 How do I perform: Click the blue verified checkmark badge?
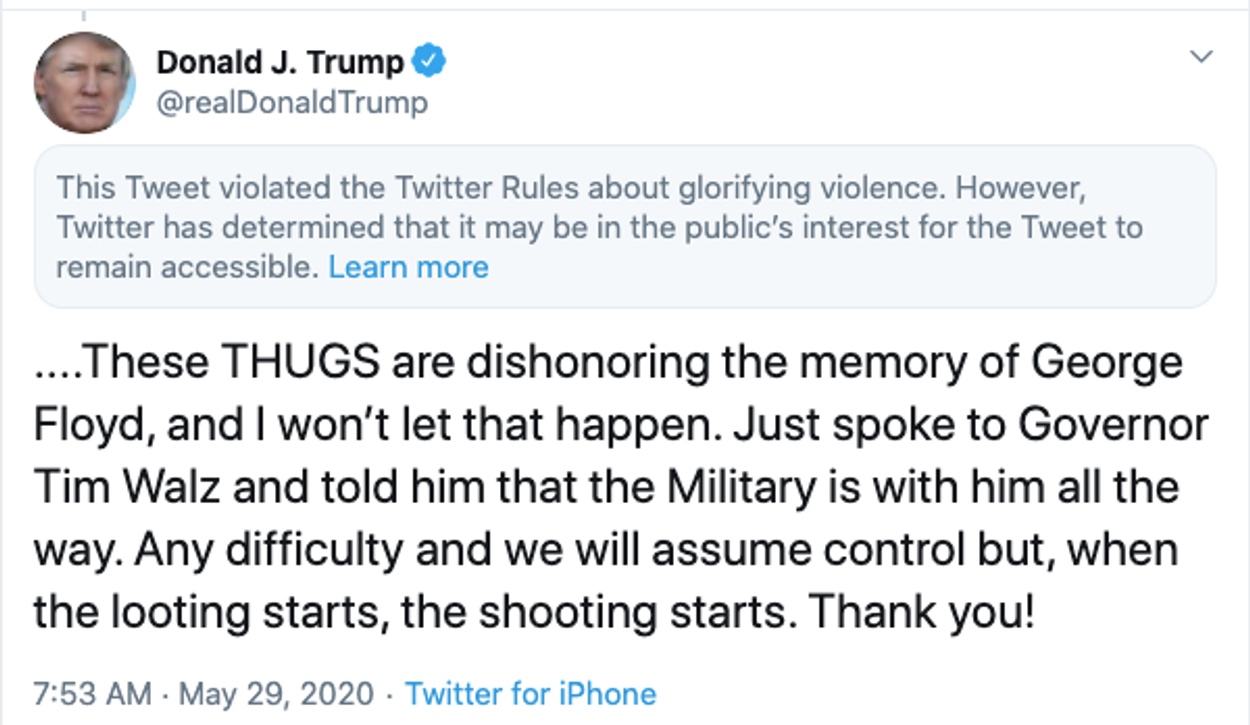point(430,62)
